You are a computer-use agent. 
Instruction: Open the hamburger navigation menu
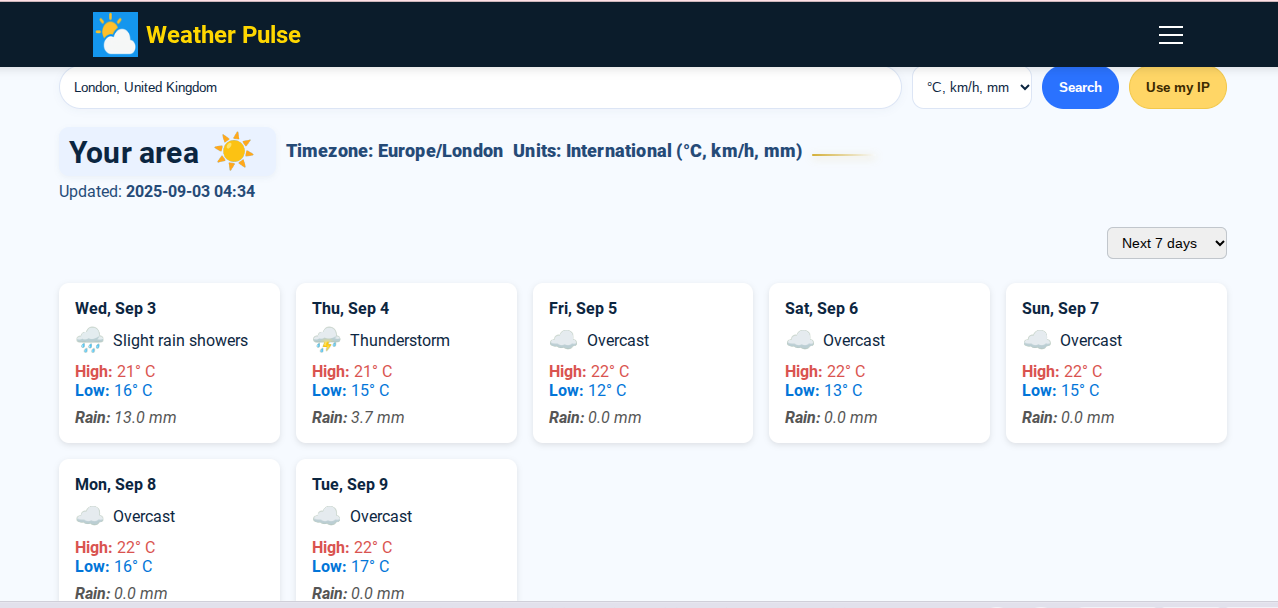tap(1170, 34)
